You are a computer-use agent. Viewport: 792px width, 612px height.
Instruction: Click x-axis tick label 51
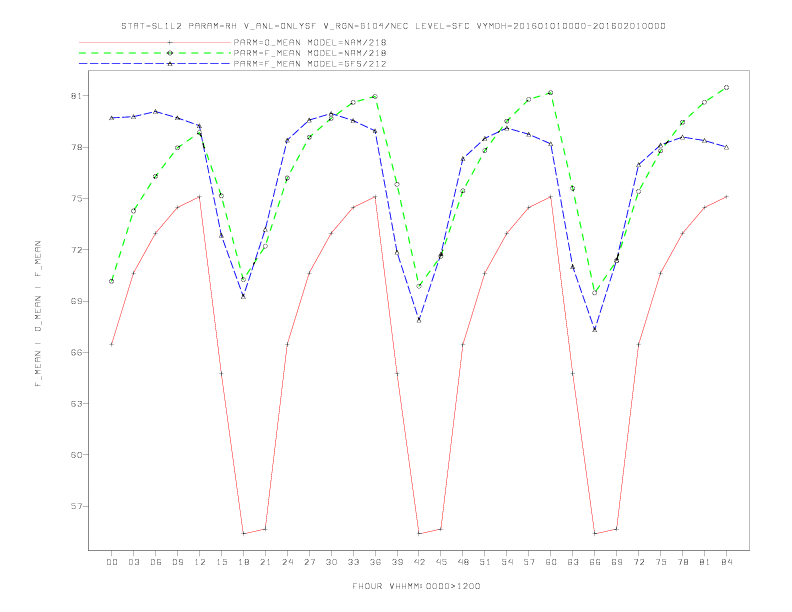click(485, 562)
